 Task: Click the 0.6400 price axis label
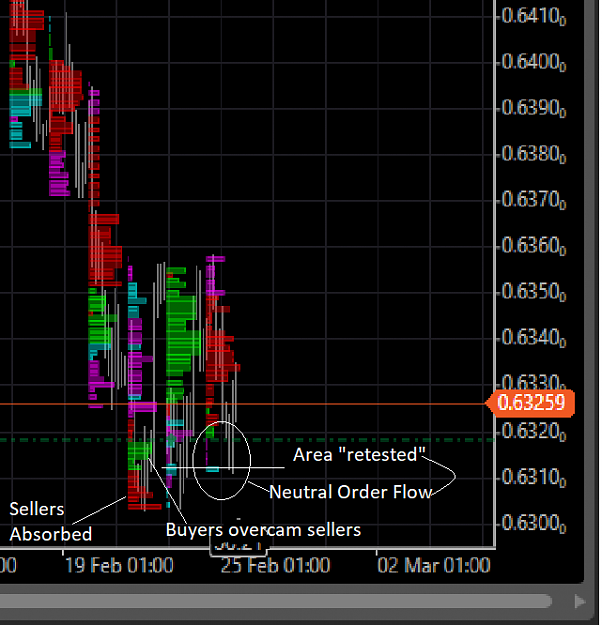pos(533,63)
